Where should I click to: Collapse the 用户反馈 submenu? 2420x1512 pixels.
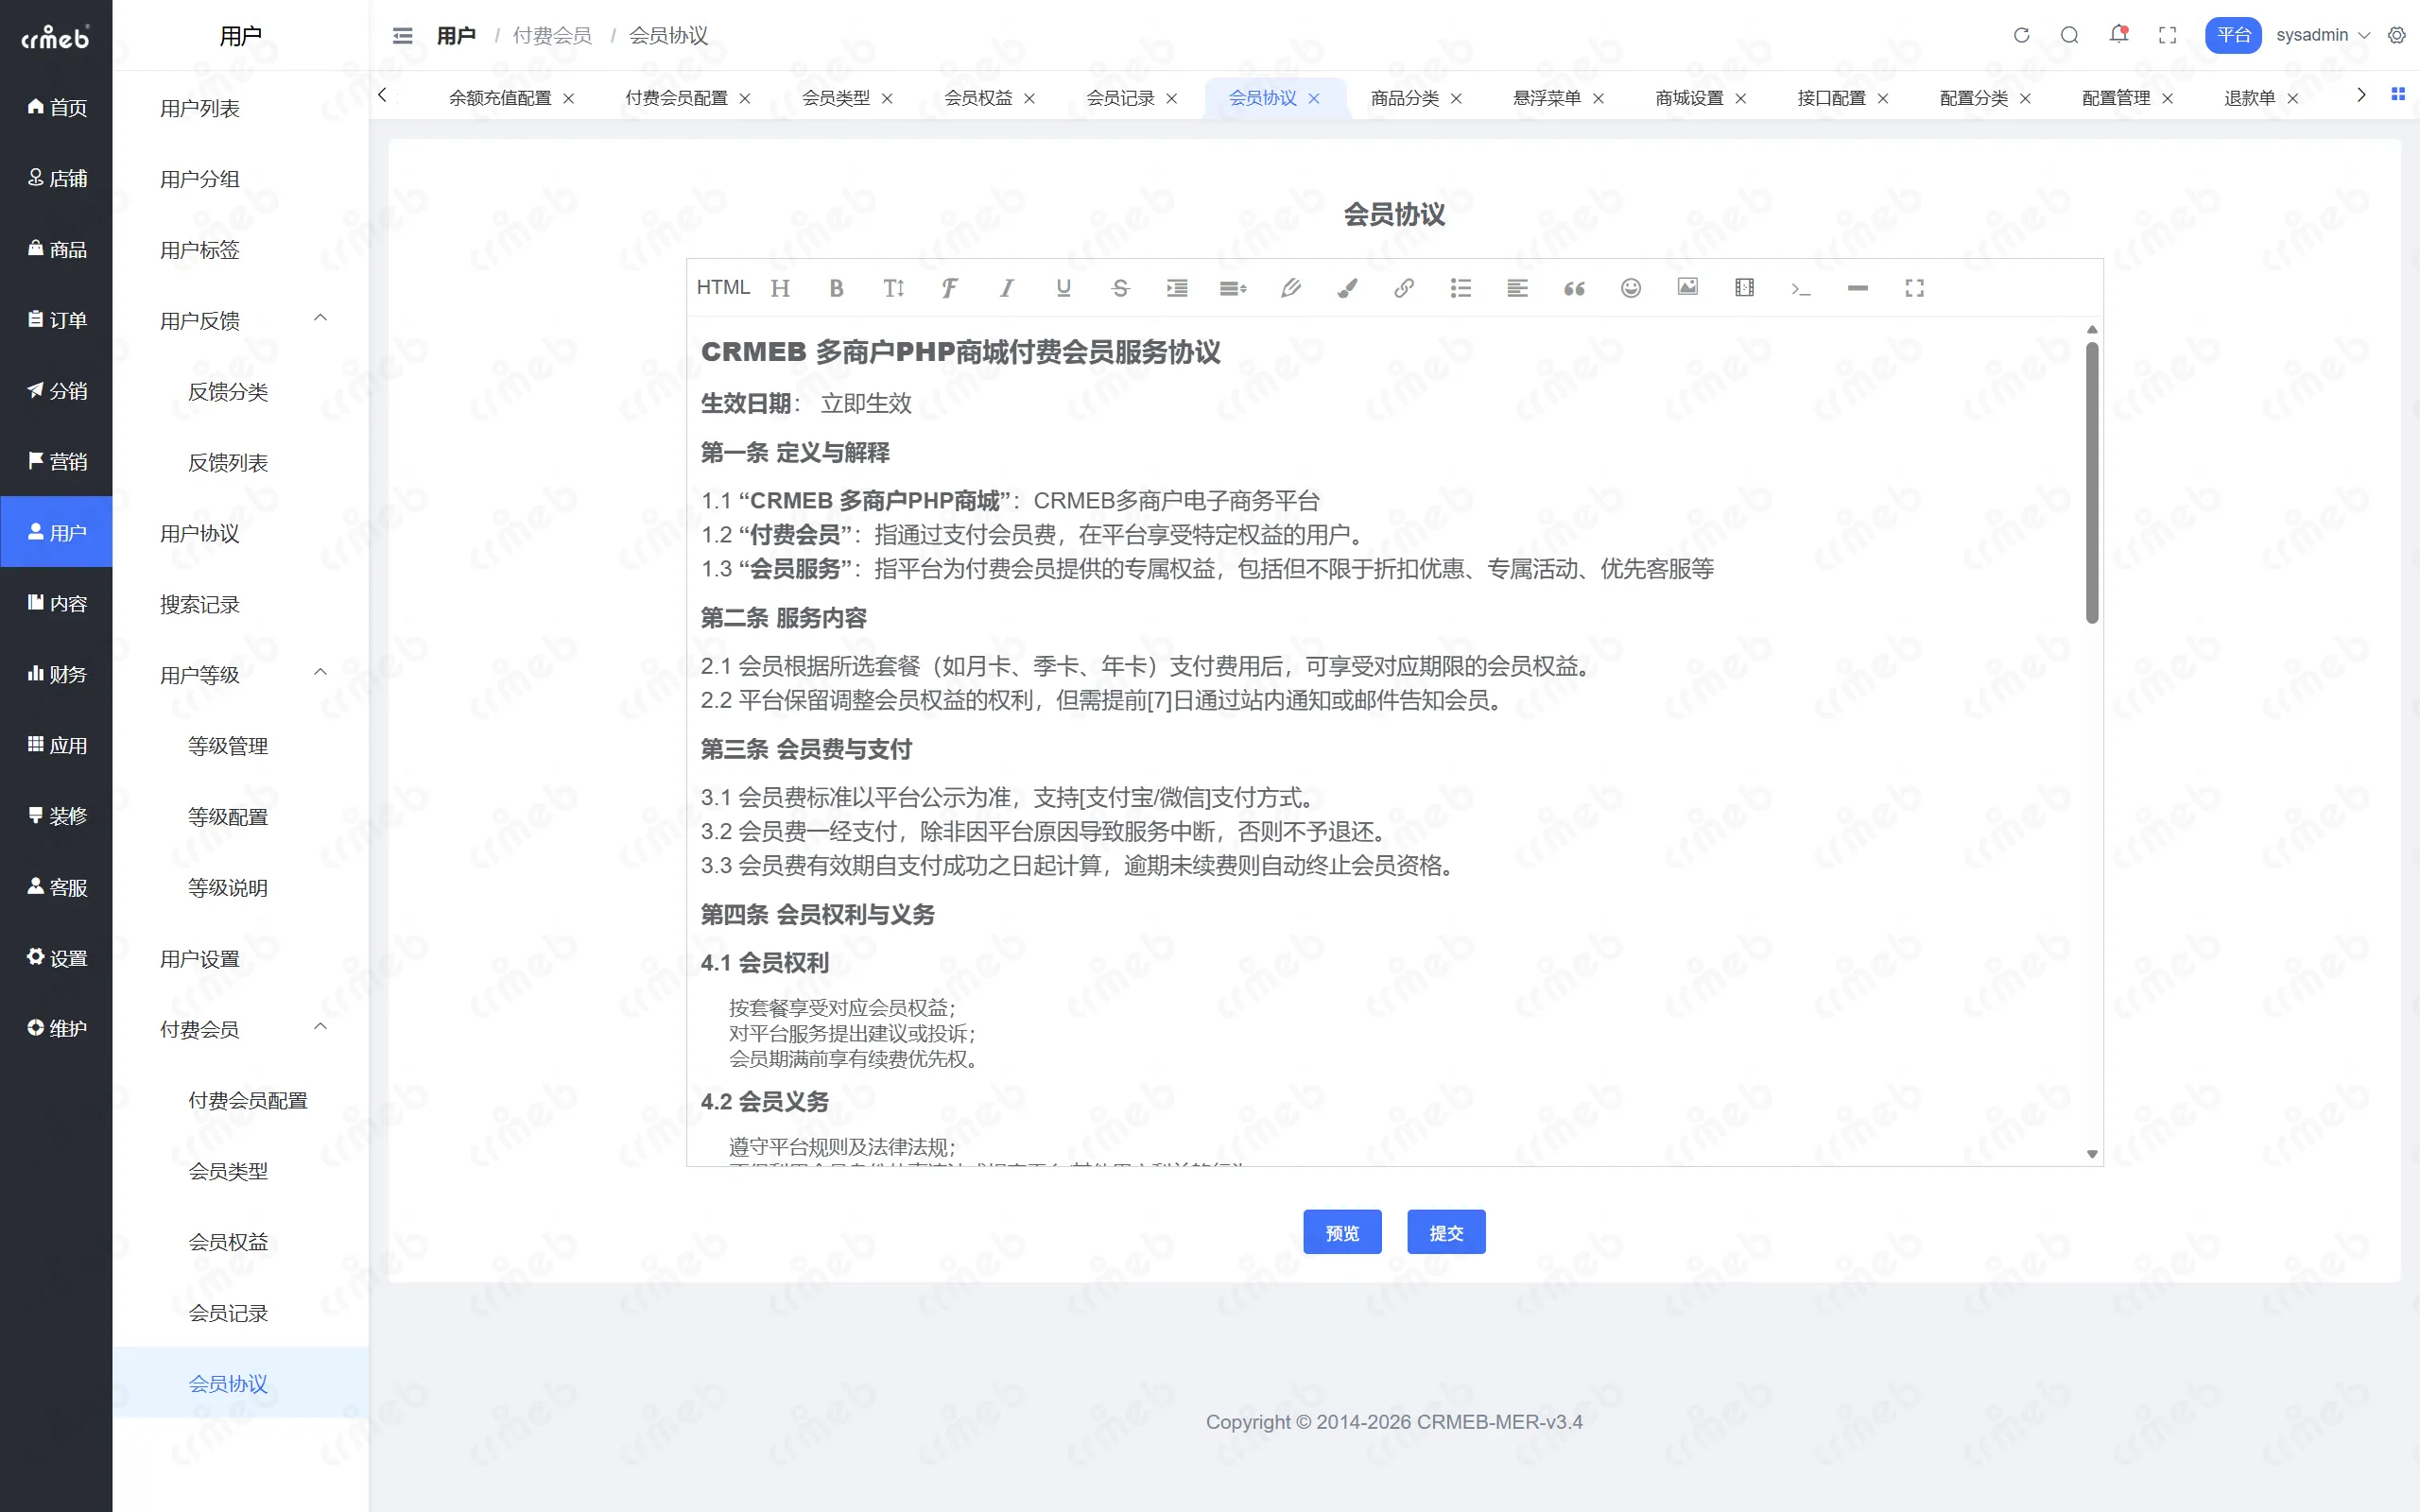click(320, 319)
